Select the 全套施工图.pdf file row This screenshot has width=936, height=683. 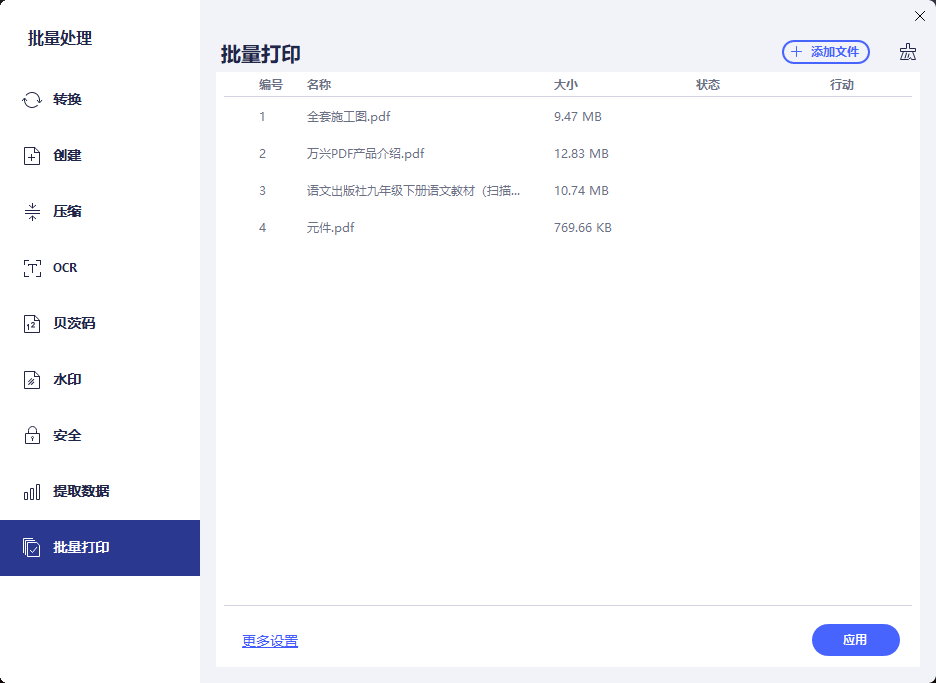click(x=348, y=116)
